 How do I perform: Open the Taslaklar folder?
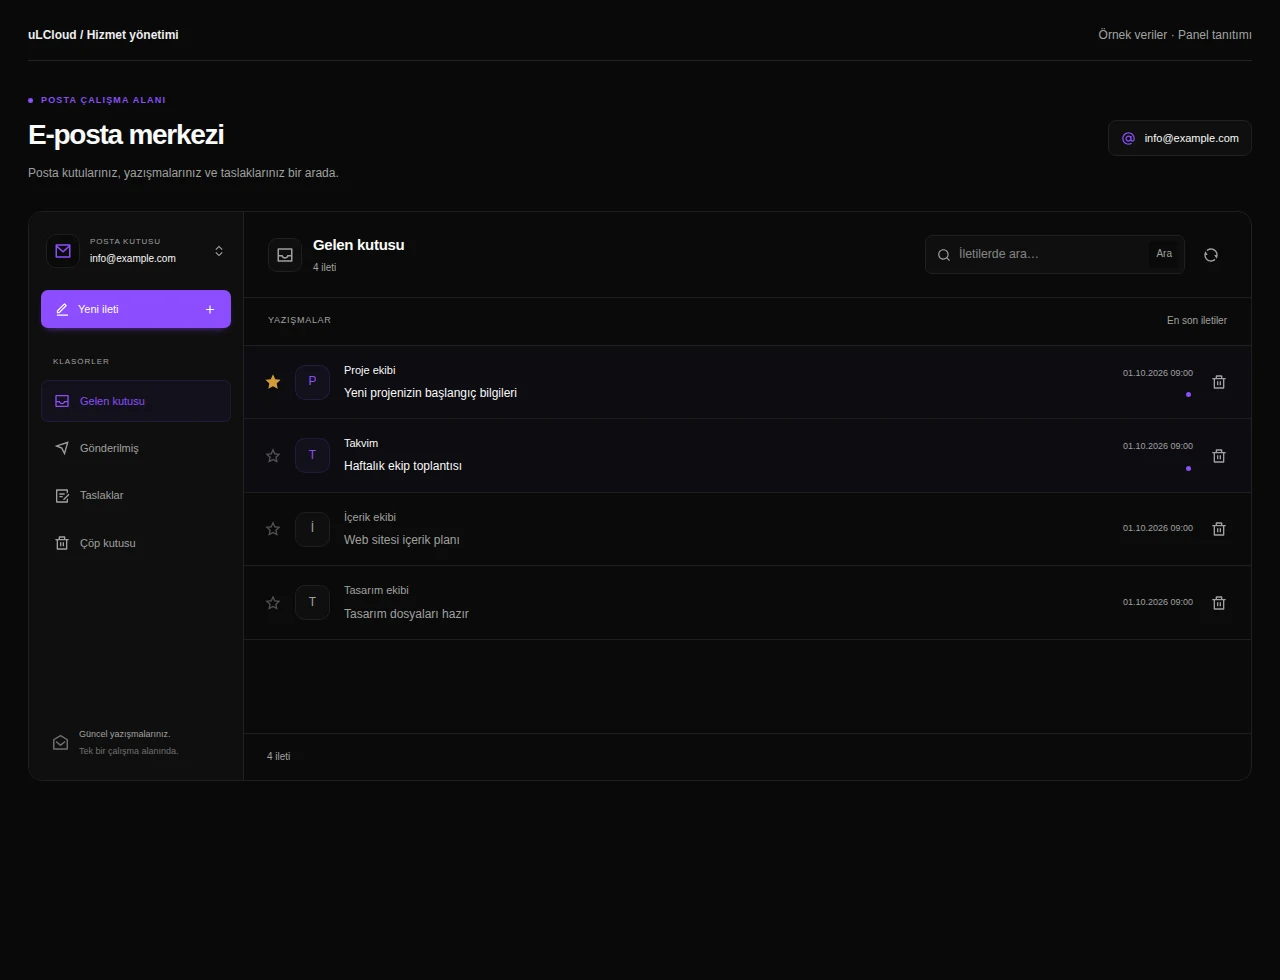point(136,495)
